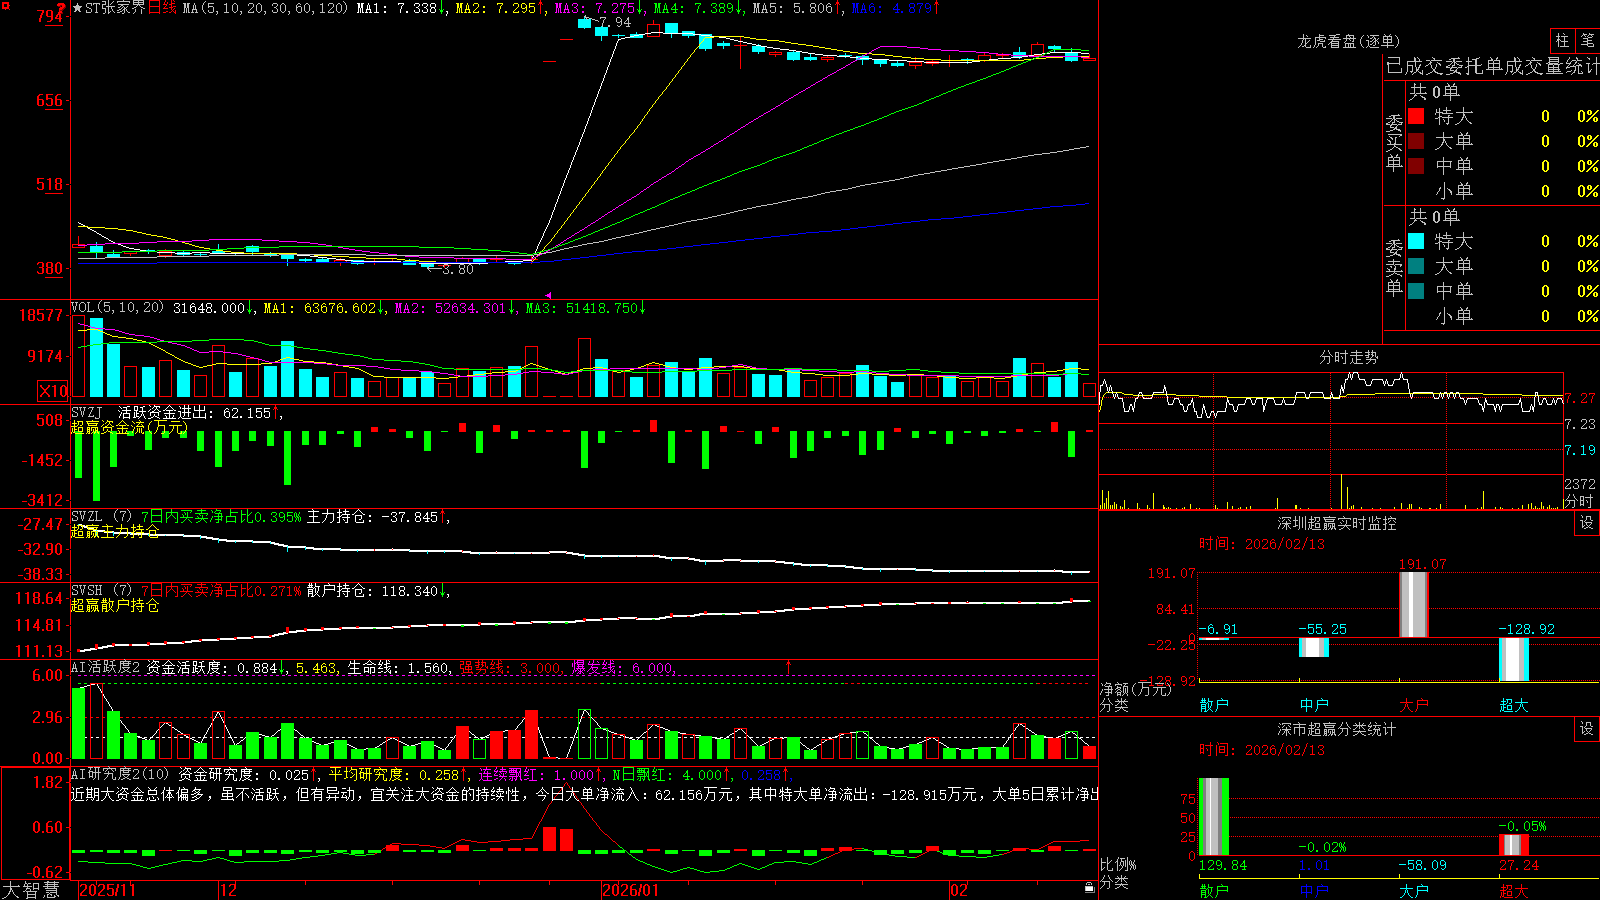Image resolution: width=1600 pixels, height=900 pixels.
Task: Click the red help question-mark icon
Action: tap(61, 7)
